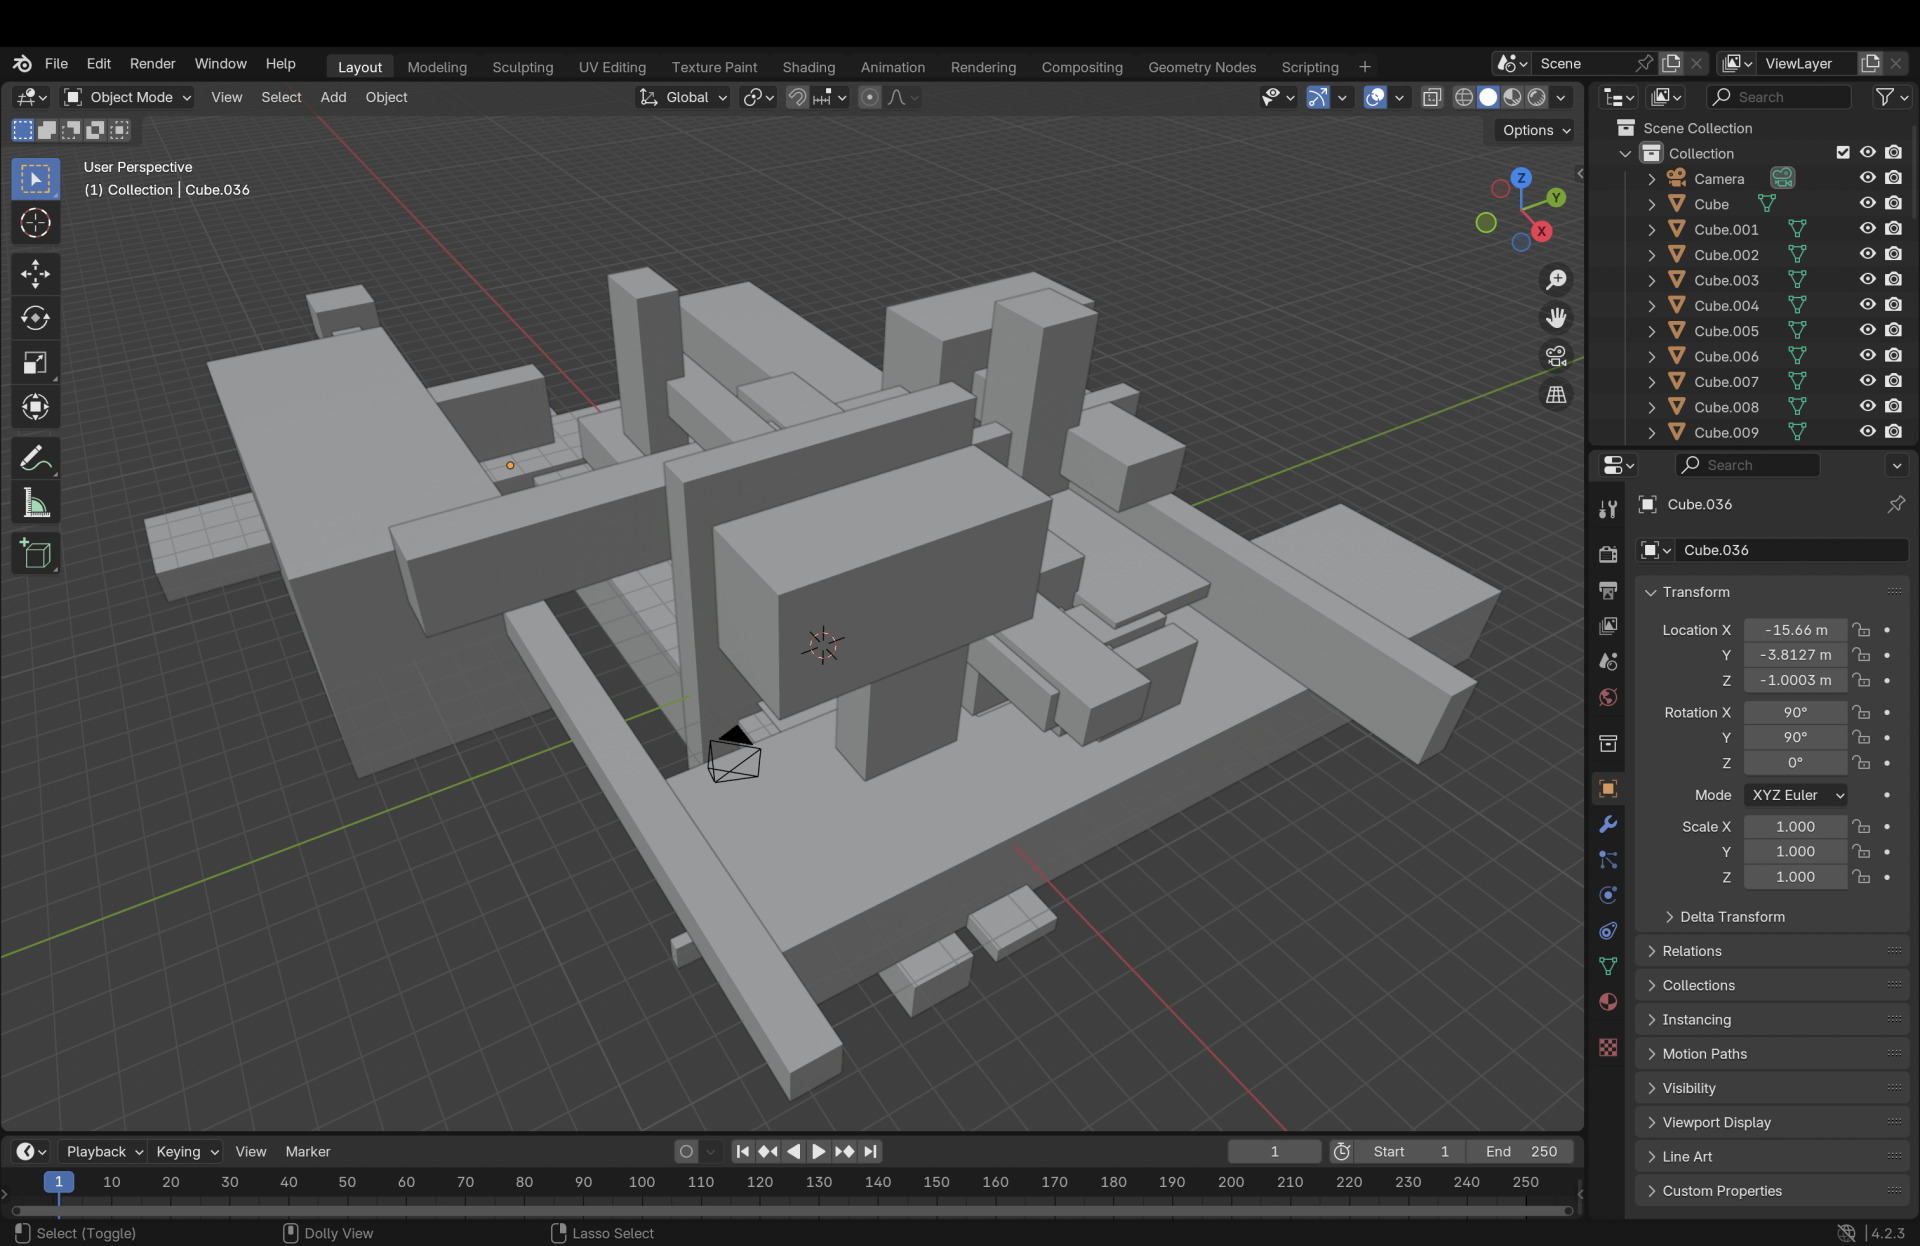Open the Playback dropdown in timeline
This screenshot has height=1246, width=1920.
103,1152
